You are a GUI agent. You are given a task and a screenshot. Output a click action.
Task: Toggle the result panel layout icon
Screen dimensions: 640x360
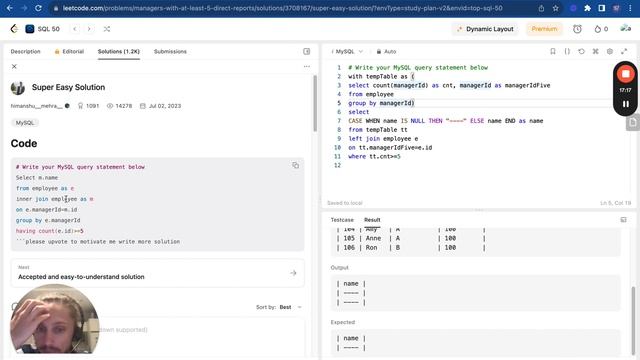623,220
